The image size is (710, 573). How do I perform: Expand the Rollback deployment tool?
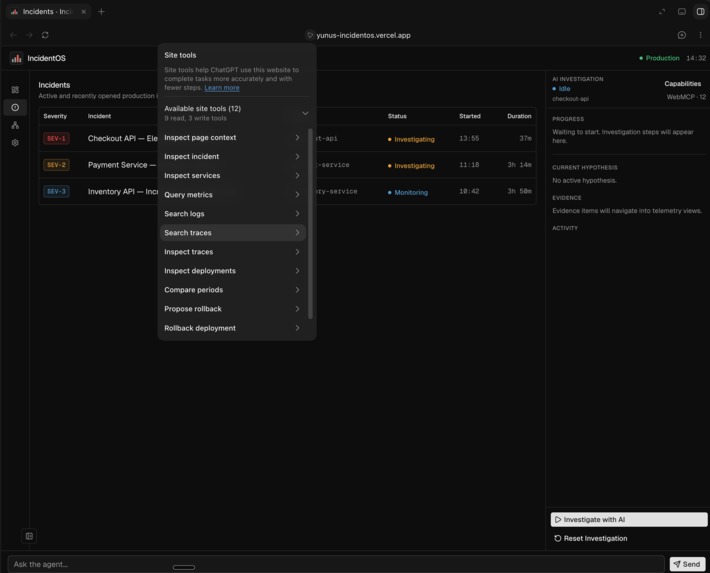pyautogui.click(x=233, y=328)
